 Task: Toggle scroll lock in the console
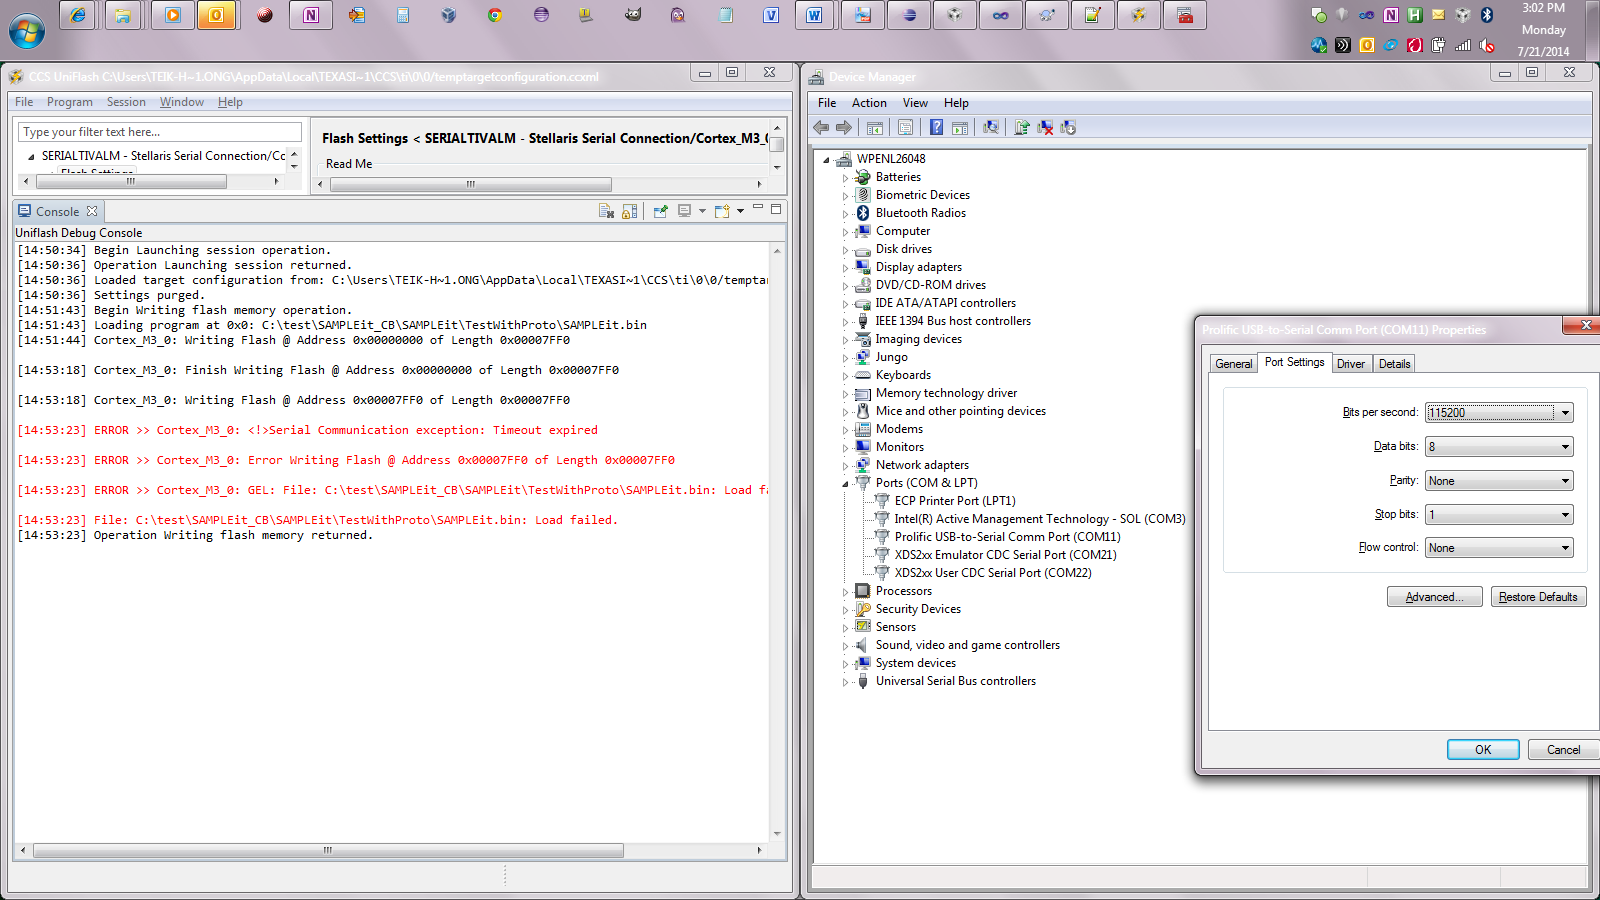coord(630,211)
